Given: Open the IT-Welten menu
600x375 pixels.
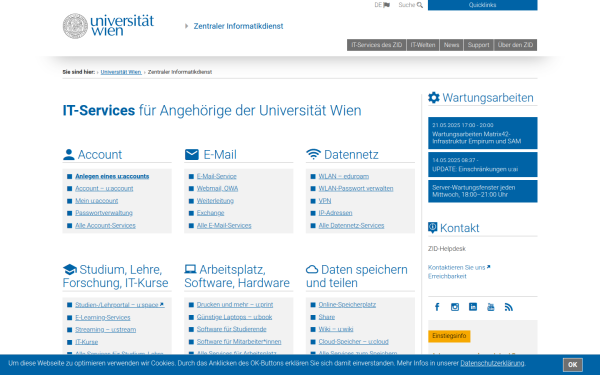Looking at the screenshot, I should 423,45.
